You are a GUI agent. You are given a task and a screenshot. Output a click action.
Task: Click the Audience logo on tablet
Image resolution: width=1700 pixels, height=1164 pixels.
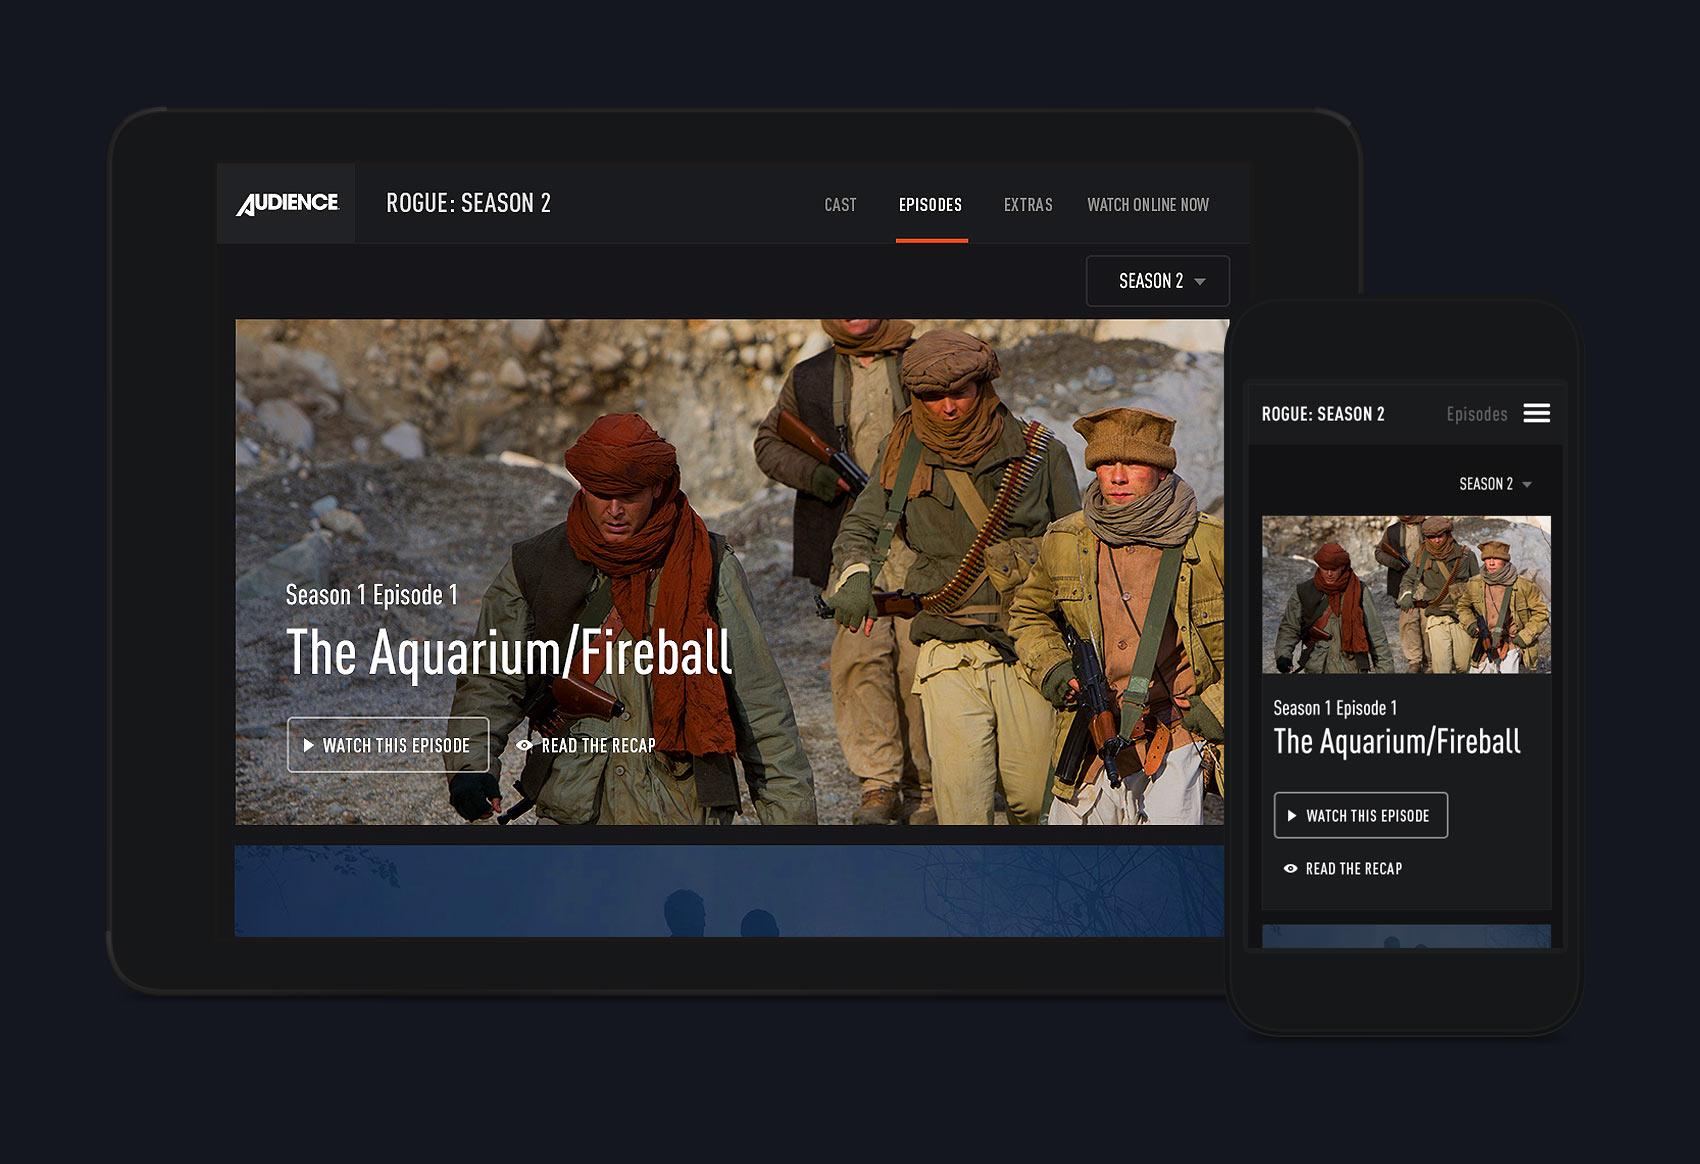pos(287,203)
